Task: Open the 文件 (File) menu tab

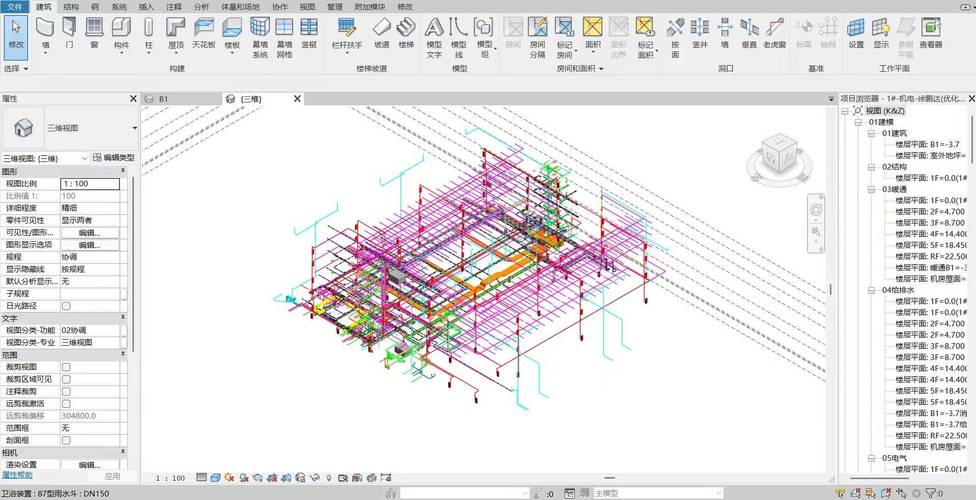Action: [14, 7]
